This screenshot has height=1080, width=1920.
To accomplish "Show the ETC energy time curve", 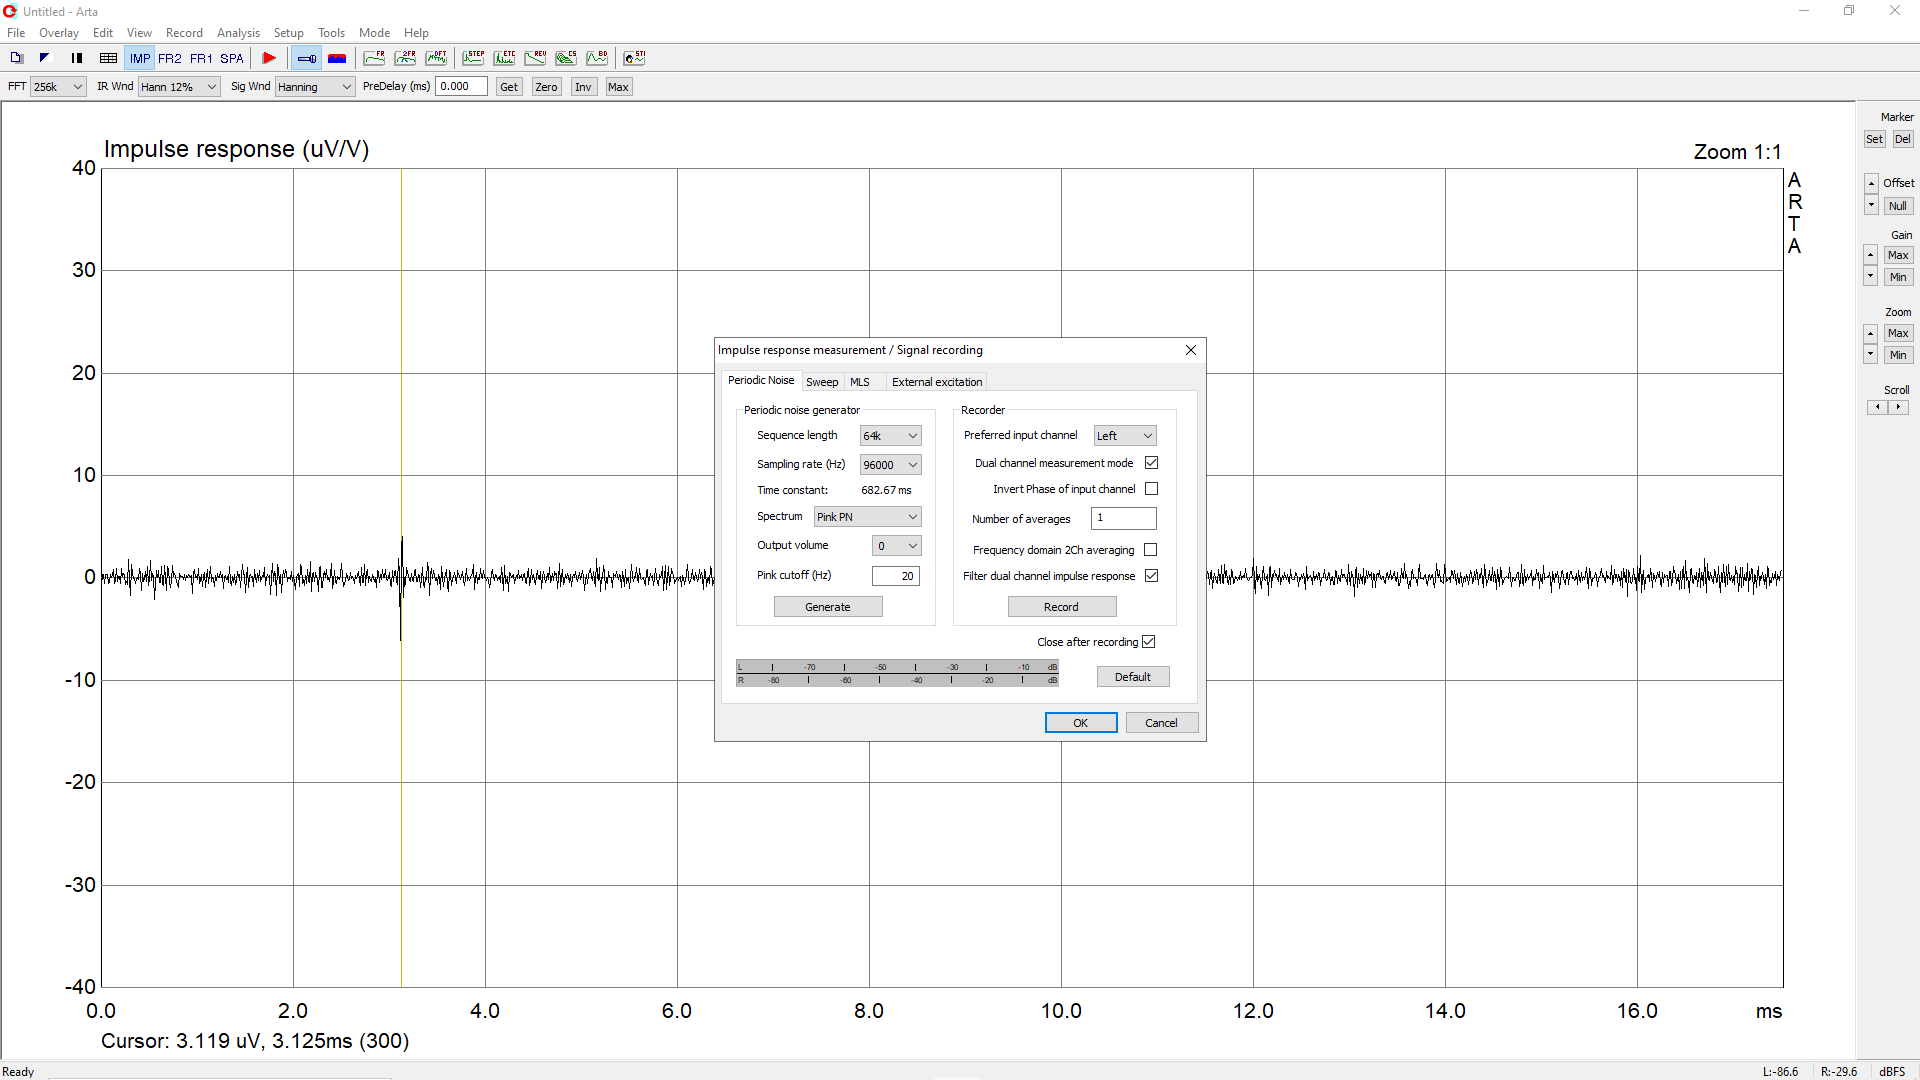I will coord(504,58).
